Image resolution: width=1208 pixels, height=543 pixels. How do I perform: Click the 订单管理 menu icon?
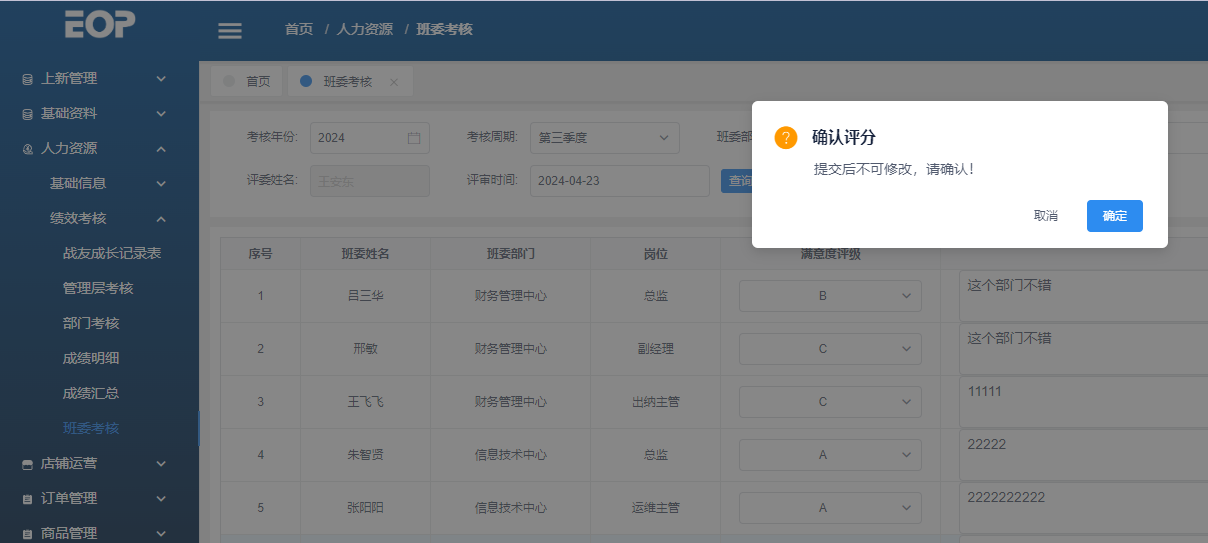(28, 499)
